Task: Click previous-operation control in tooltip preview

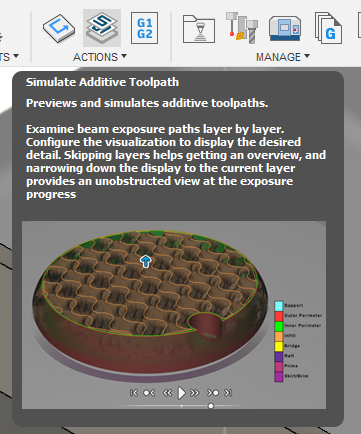Action: click(x=149, y=393)
